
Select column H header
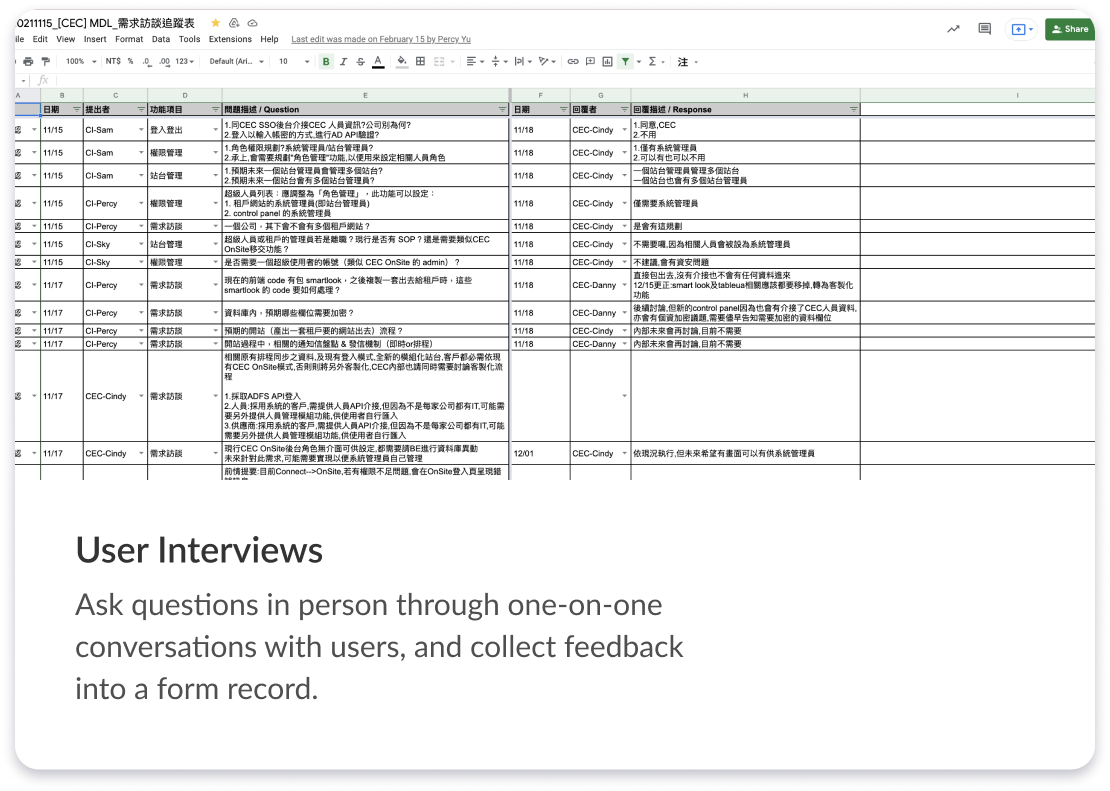(x=745, y=95)
